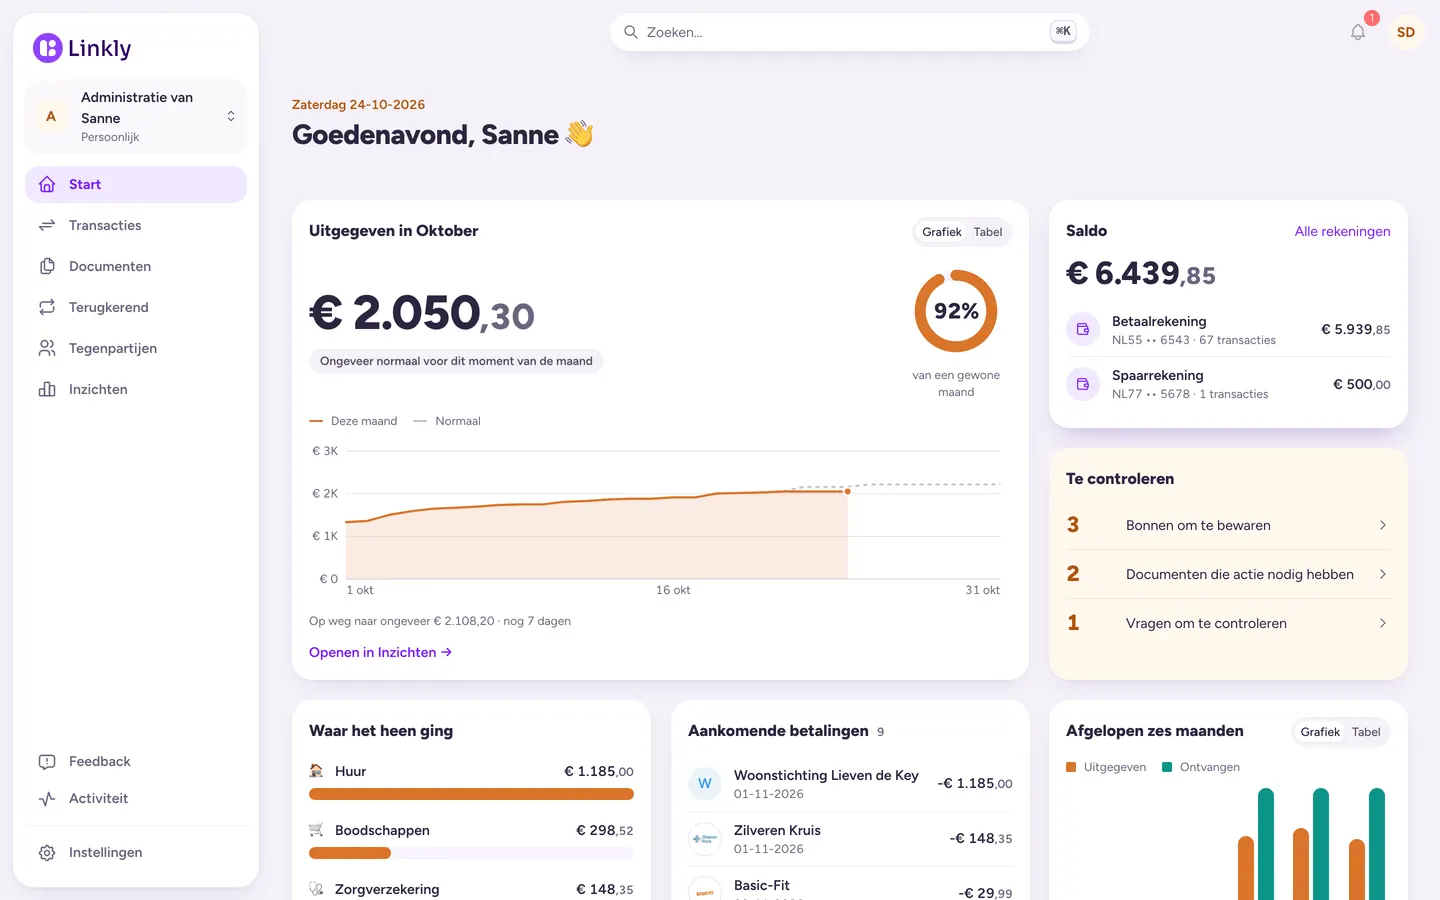The height and width of the screenshot is (900, 1440).
Task: Click the Transacties arrows icon
Action: pyautogui.click(x=47, y=225)
